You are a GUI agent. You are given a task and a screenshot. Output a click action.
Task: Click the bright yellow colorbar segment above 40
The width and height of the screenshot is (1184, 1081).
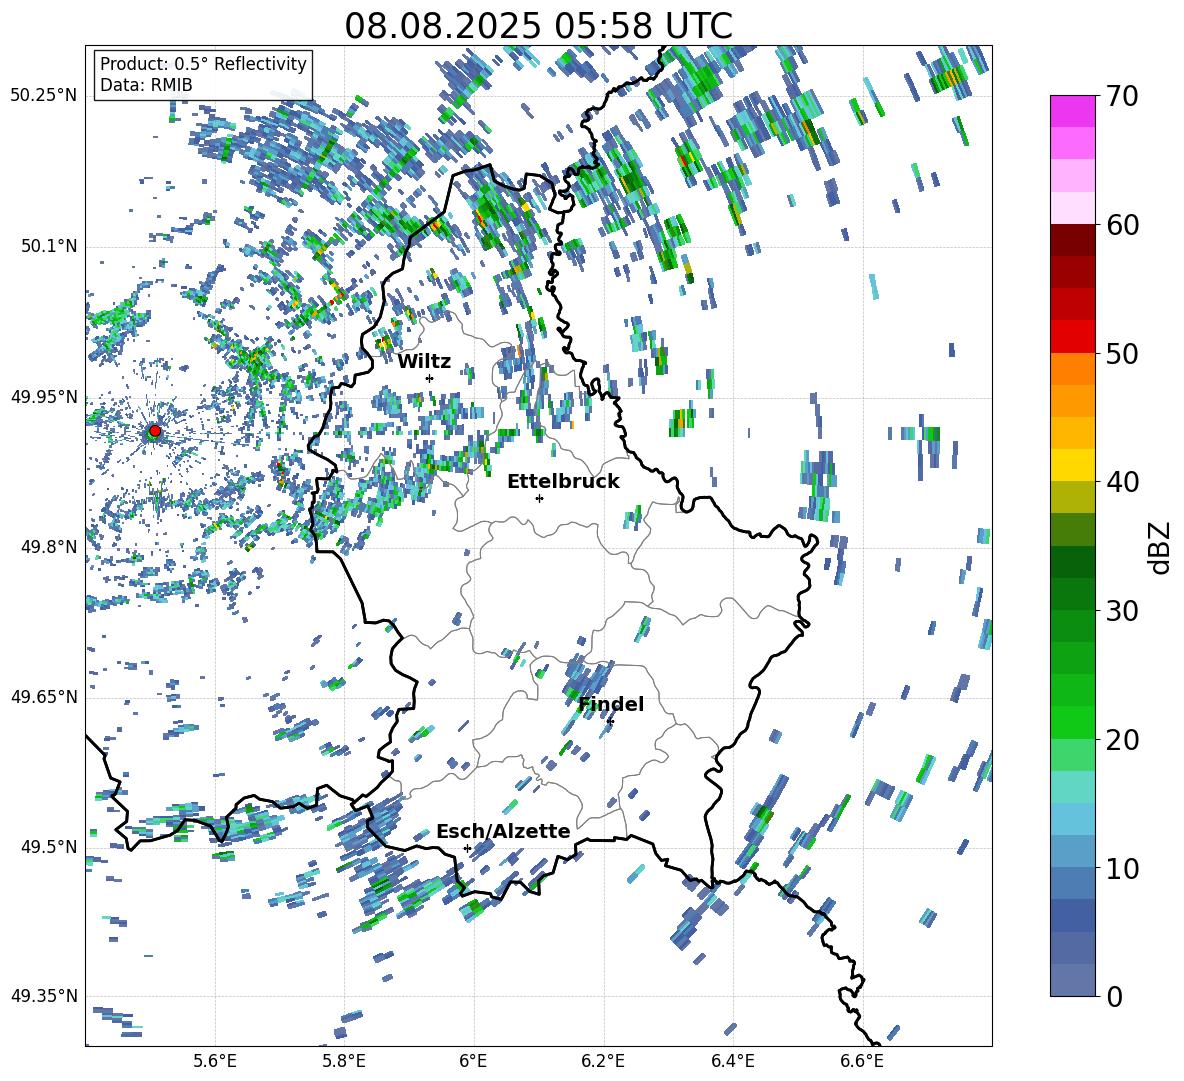1072,465
